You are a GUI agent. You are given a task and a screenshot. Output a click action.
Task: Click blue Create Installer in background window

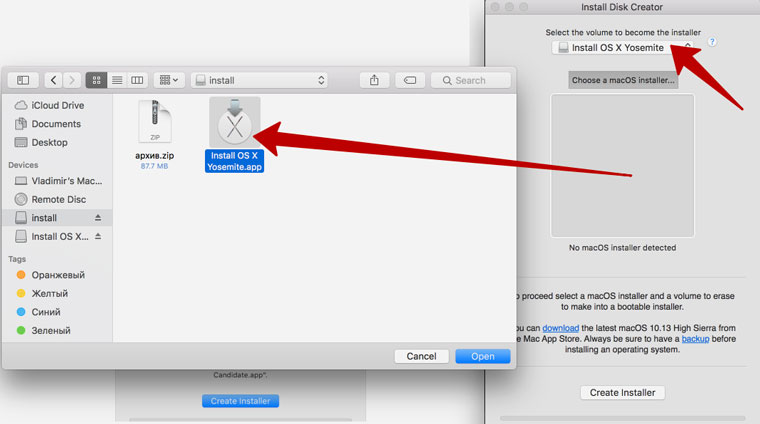click(240, 401)
